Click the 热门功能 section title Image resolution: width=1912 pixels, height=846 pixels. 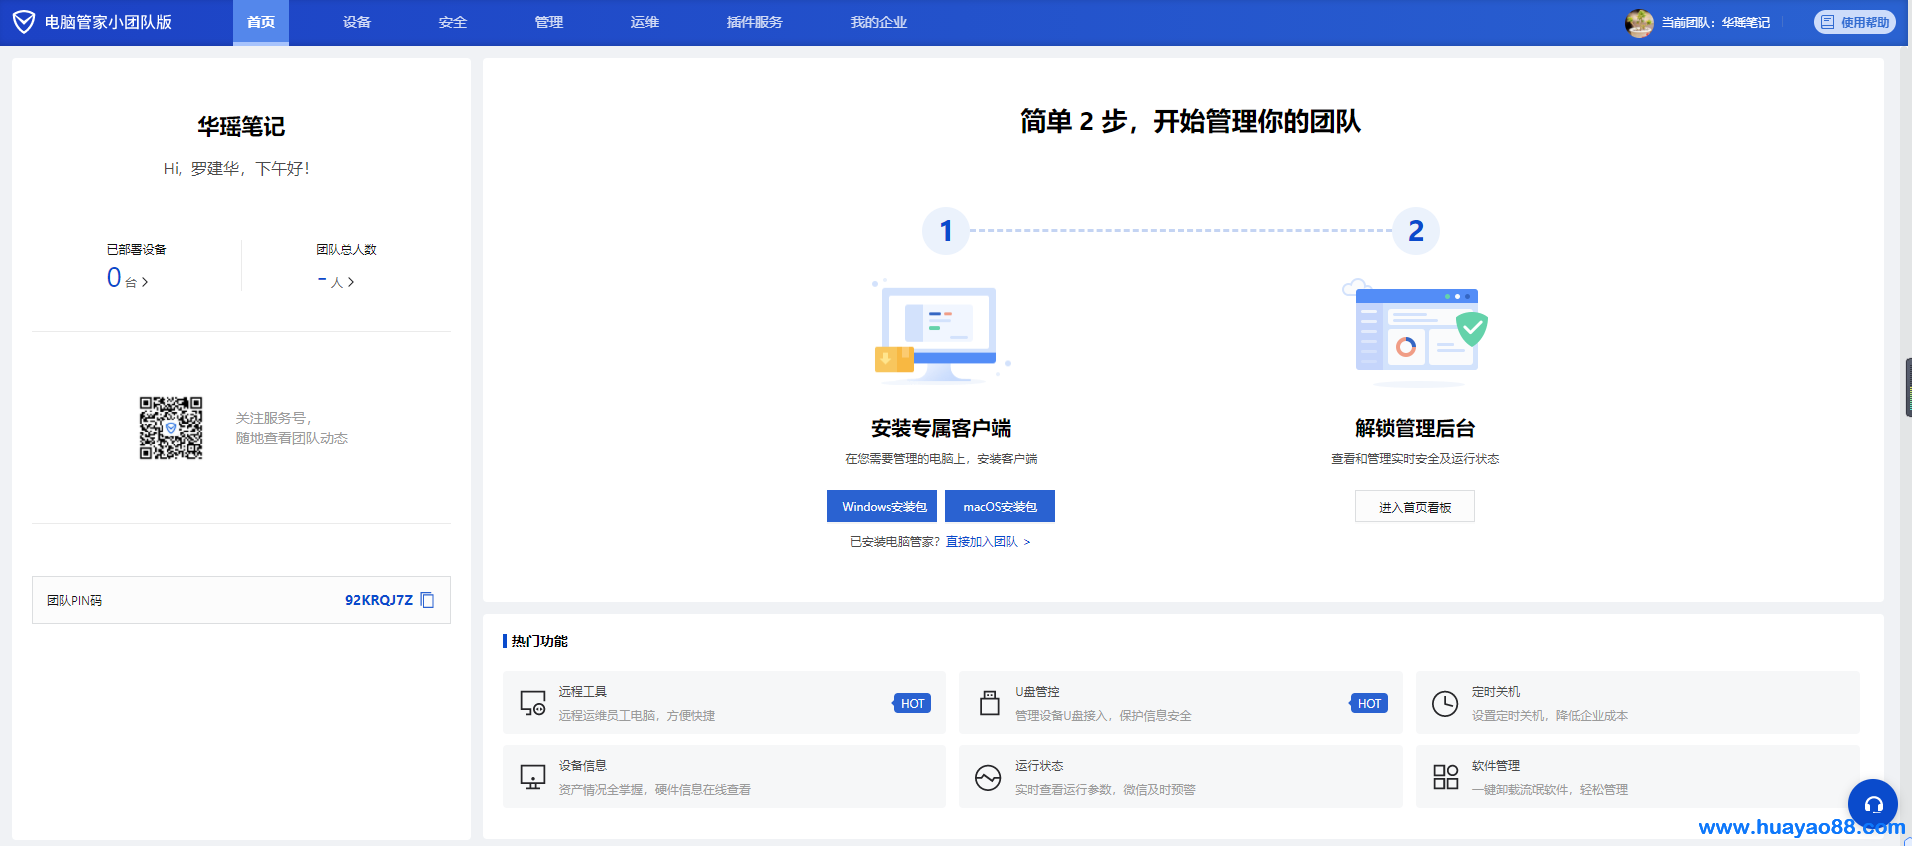point(540,641)
